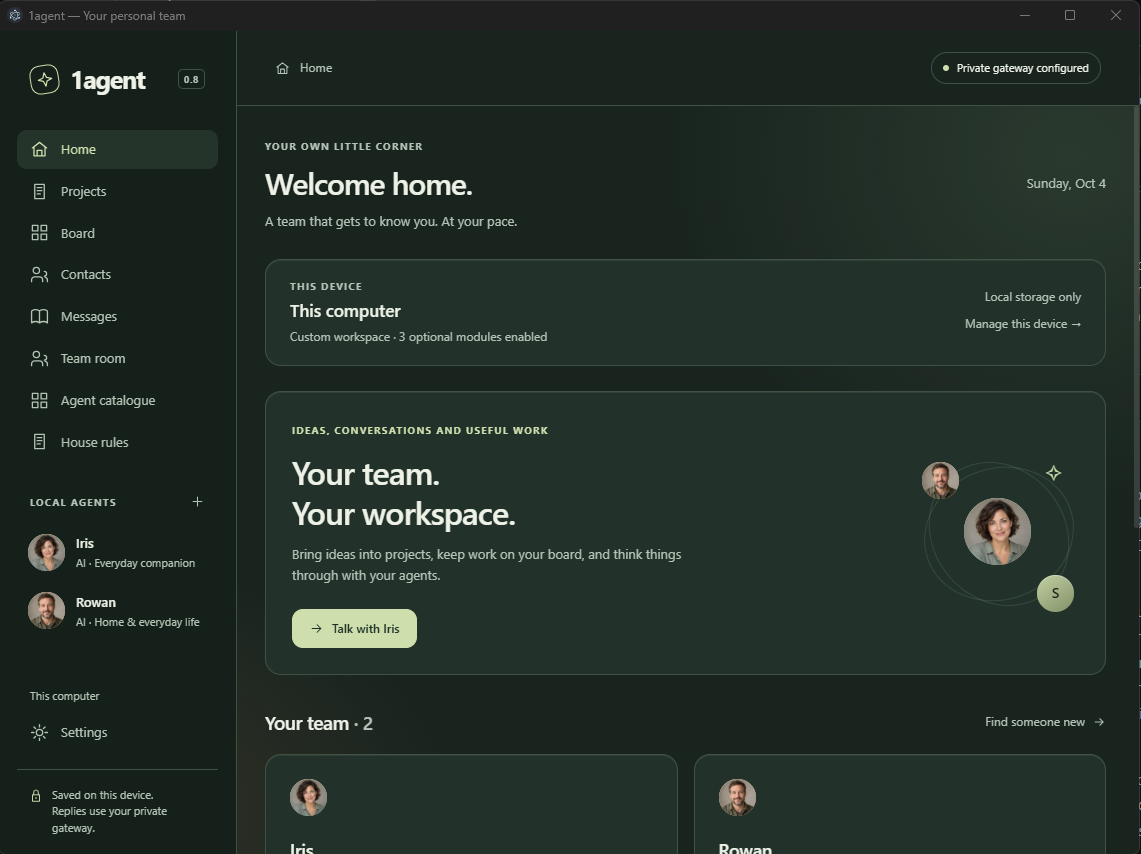Click the 0.8 version badge
This screenshot has height=854, width=1141.
click(191, 79)
